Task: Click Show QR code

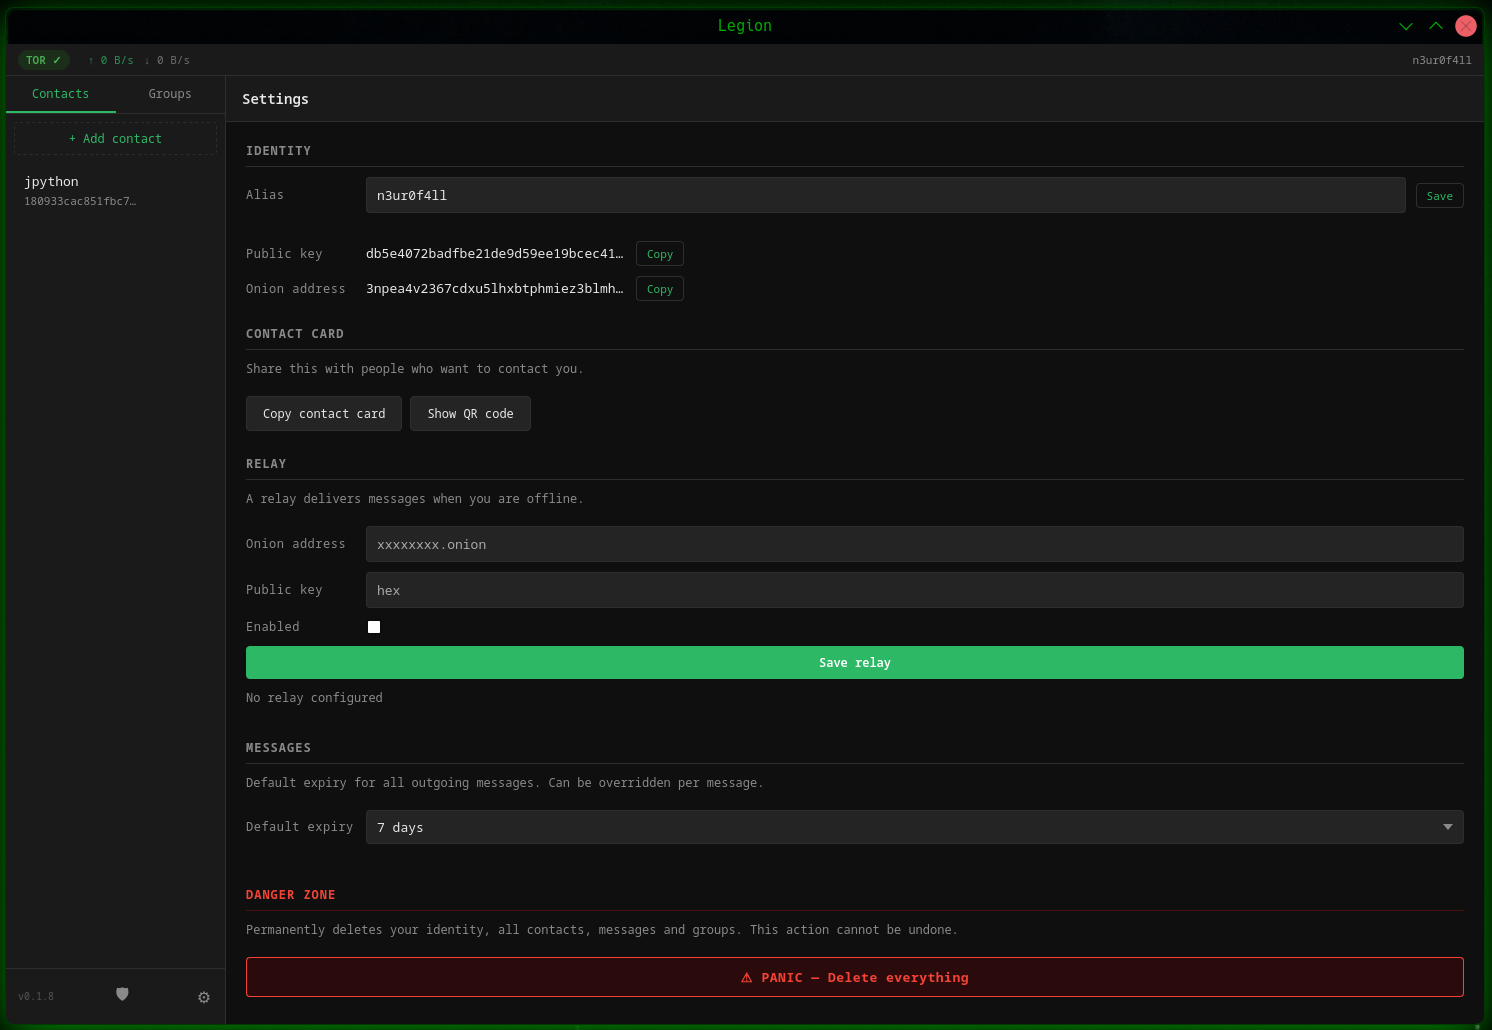Action: click(470, 414)
